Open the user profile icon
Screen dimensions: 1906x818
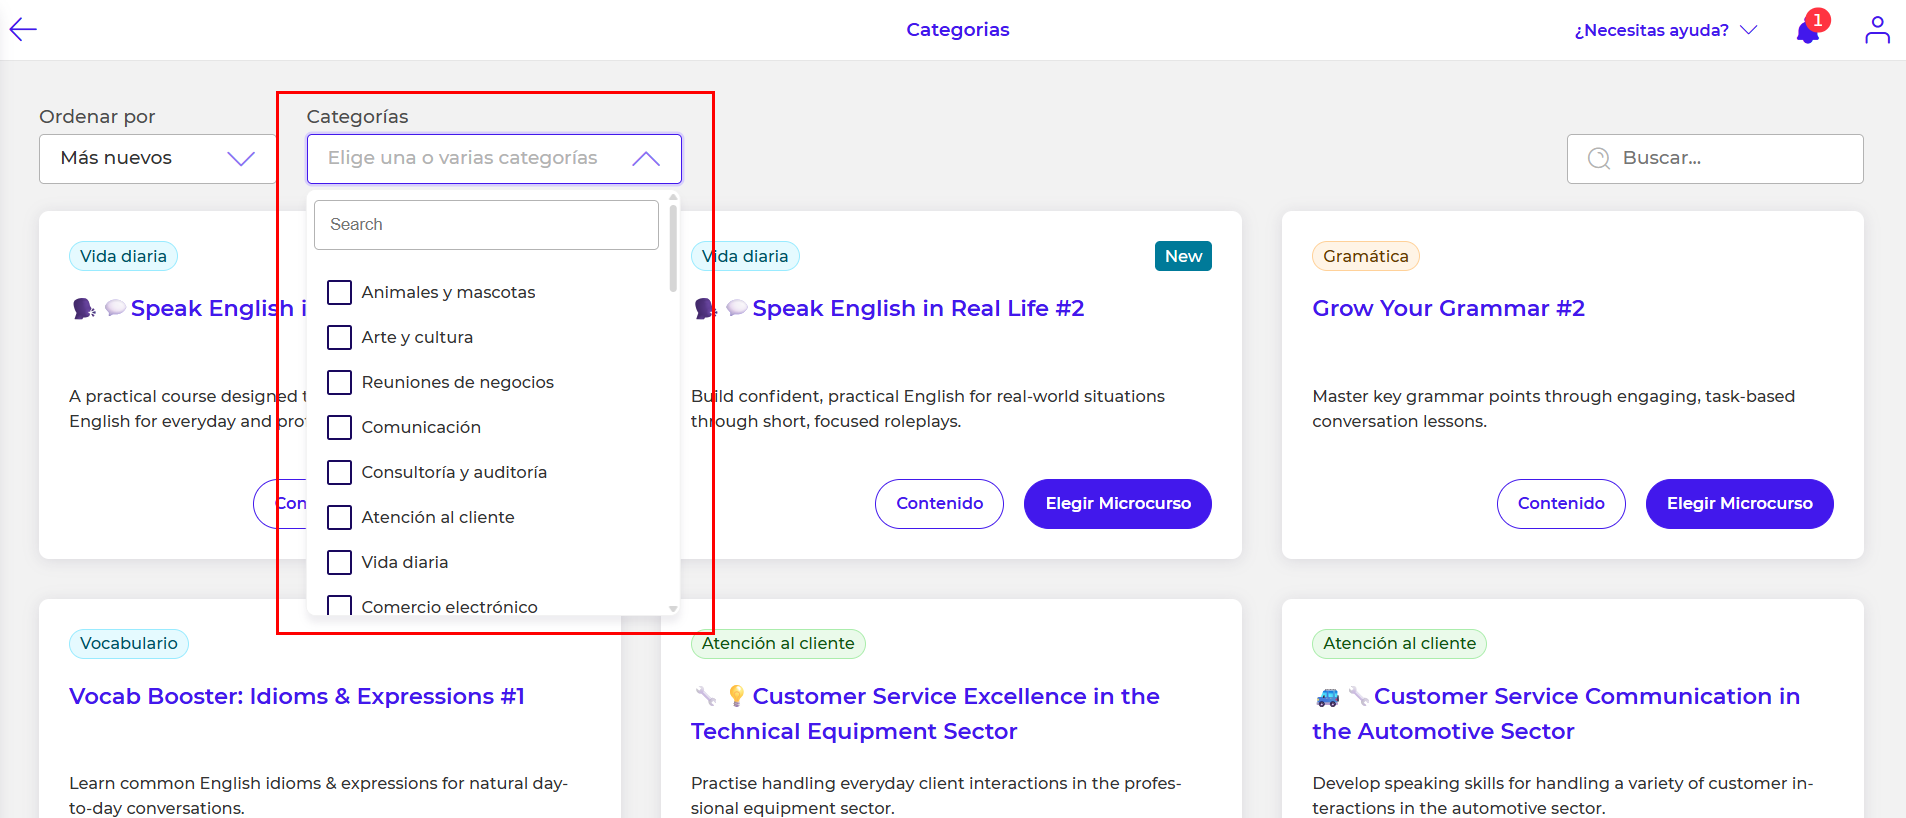click(1877, 30)
